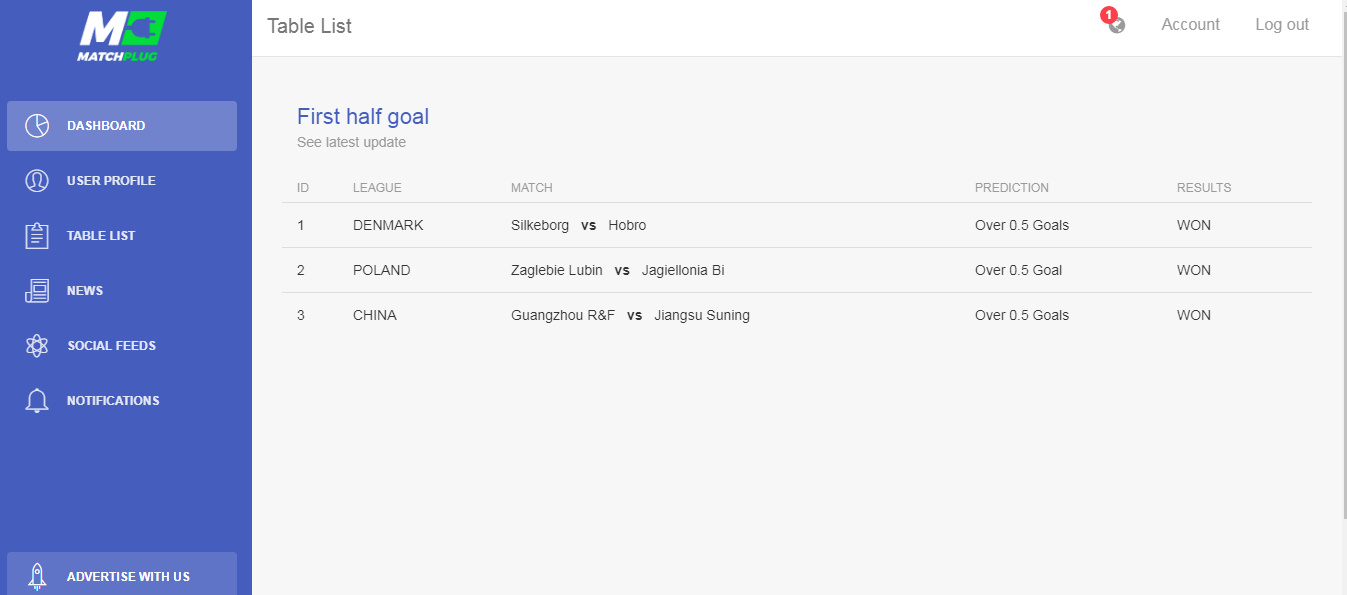Open the globe notifications icon with badge
This screenshot has height=595, width=1347.
pos(1116,25)
